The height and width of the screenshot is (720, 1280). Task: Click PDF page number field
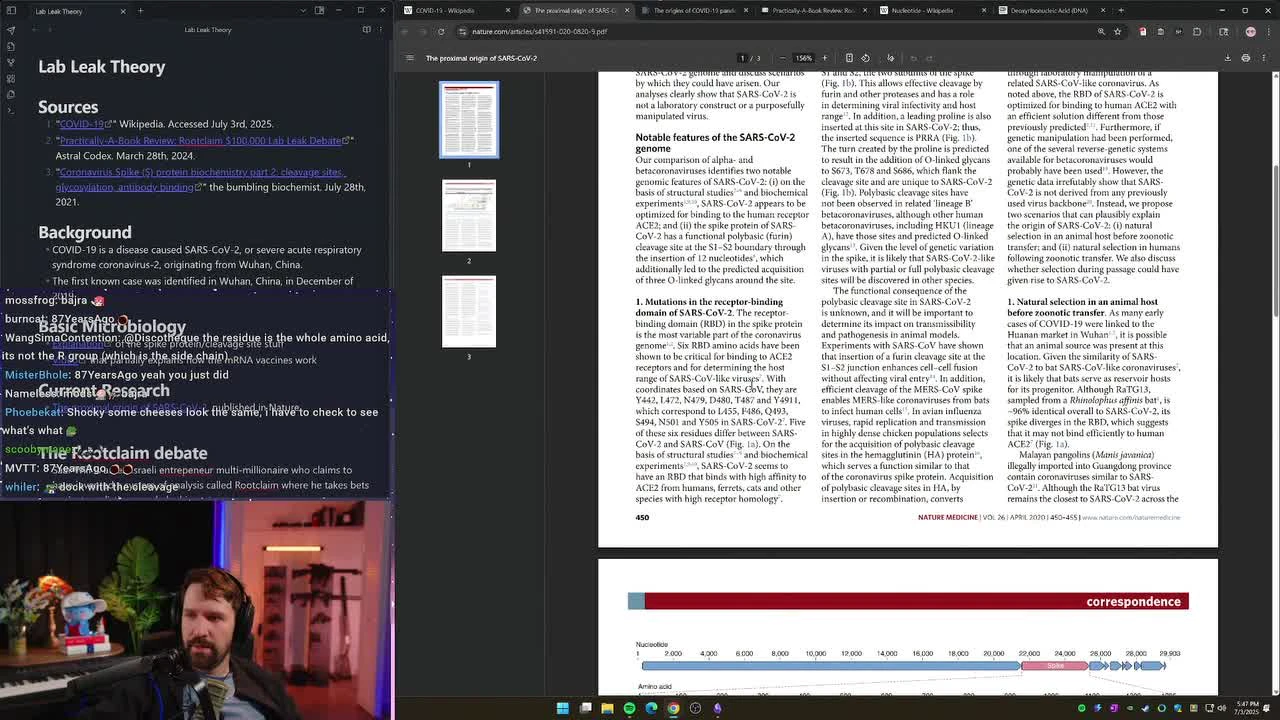(x=742, y=58)
